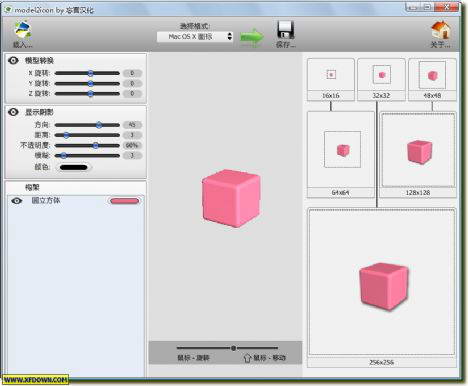This screenshot has width=468, height=386.
Task: Open the About house icon
Action: pos(441,30)
